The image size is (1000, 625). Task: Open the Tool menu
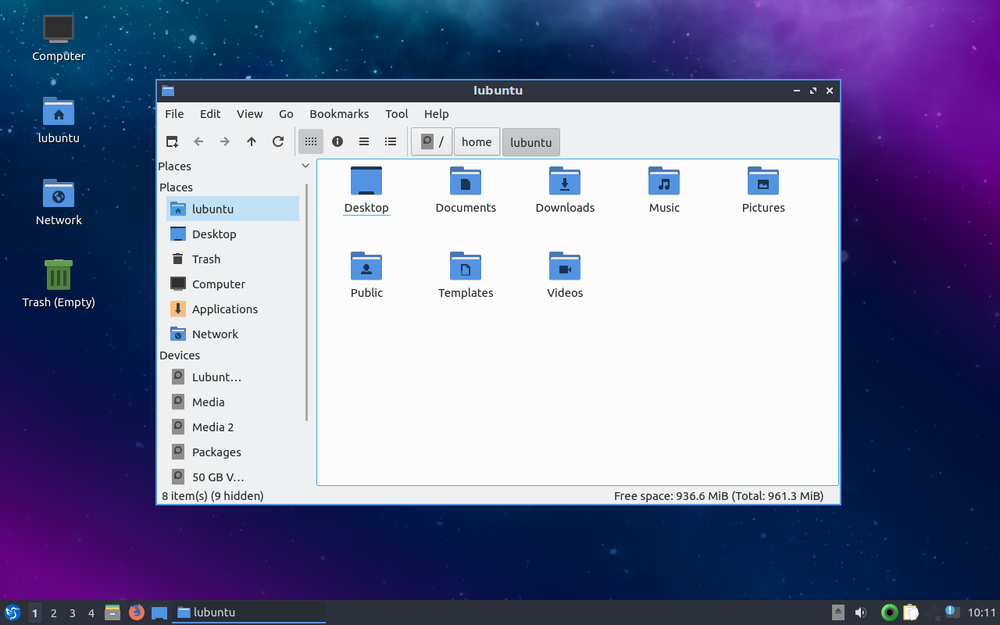coord(396,114)
